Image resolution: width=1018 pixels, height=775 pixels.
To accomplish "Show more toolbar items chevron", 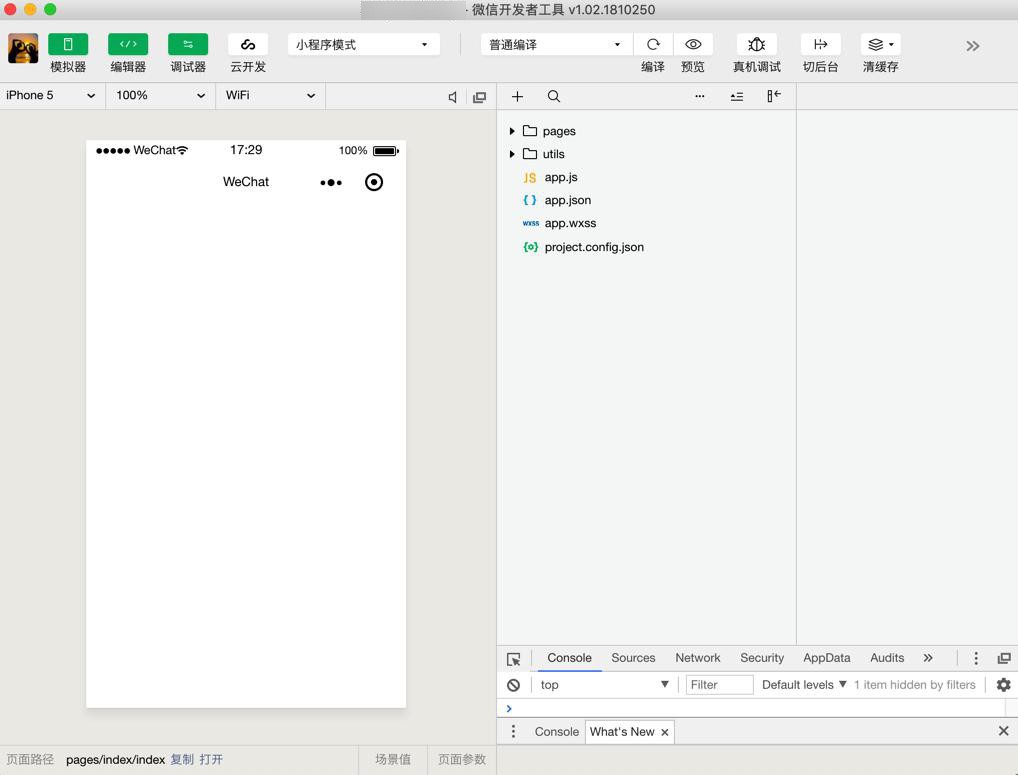I will point(972,46).
